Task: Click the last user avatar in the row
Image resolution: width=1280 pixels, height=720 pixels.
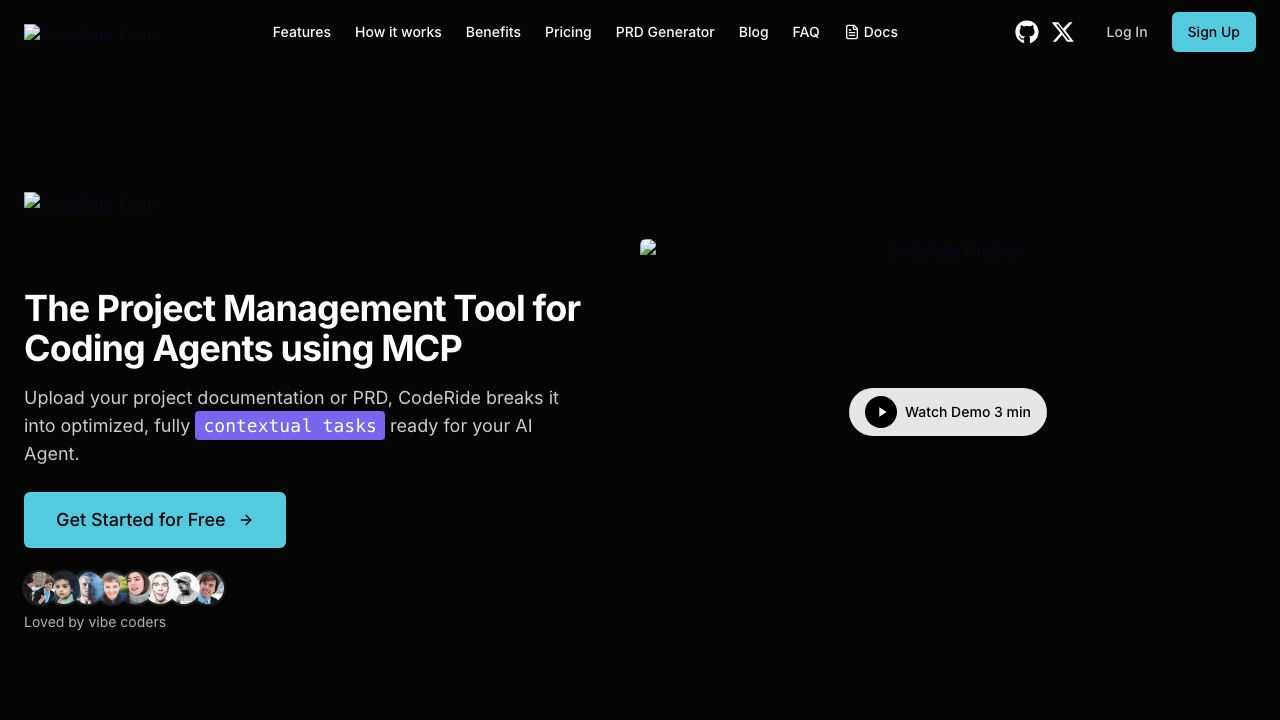Action: point(208,588)
